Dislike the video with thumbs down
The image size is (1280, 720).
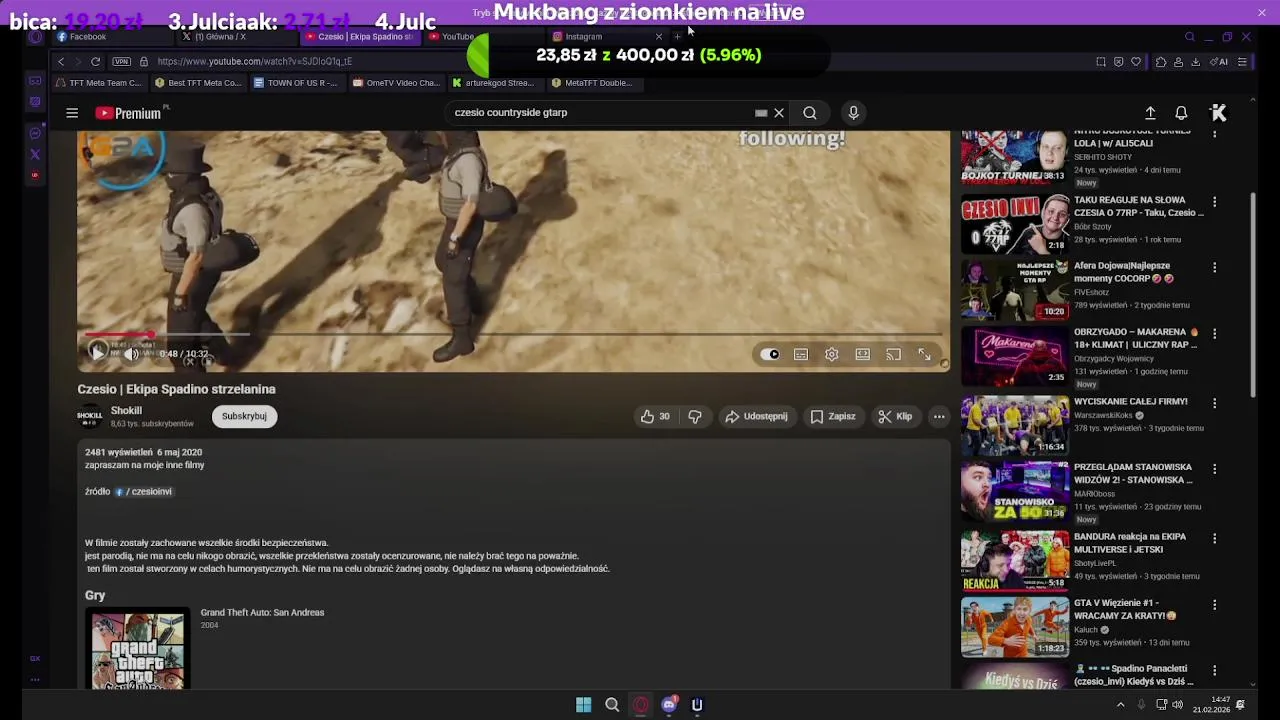(x=695, y=416)
